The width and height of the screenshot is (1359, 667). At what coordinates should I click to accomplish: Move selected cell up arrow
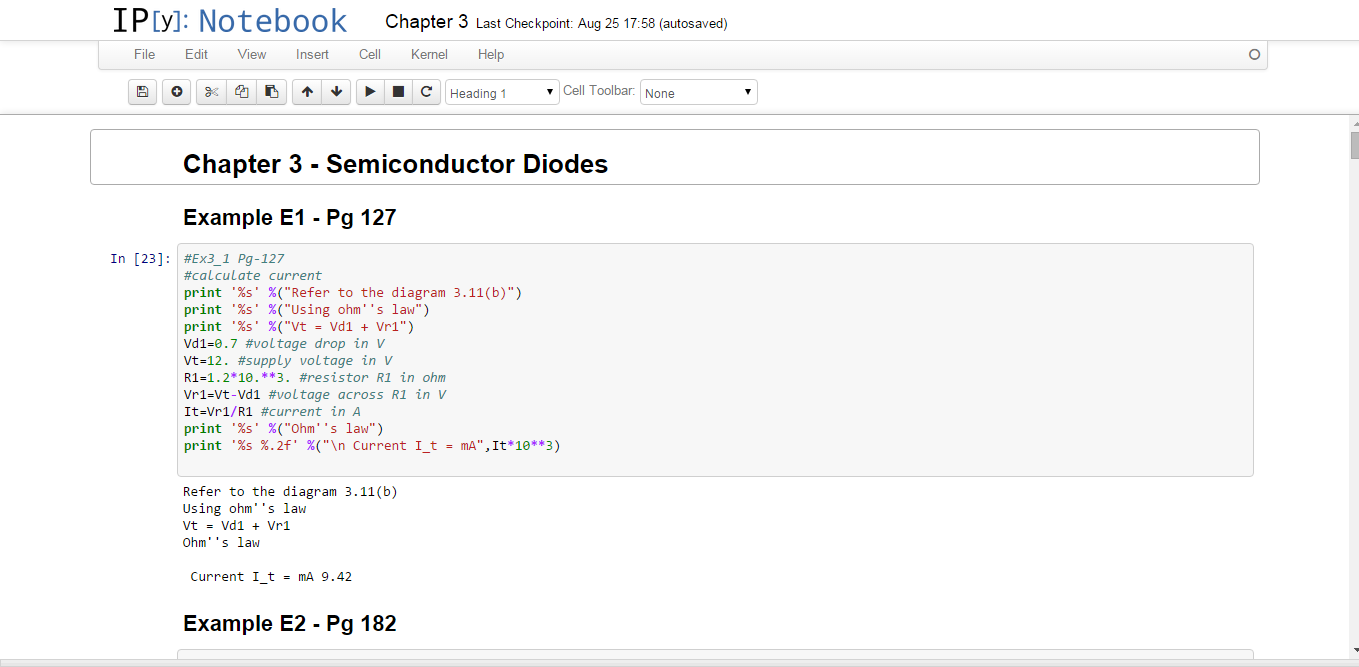(307, 92)
